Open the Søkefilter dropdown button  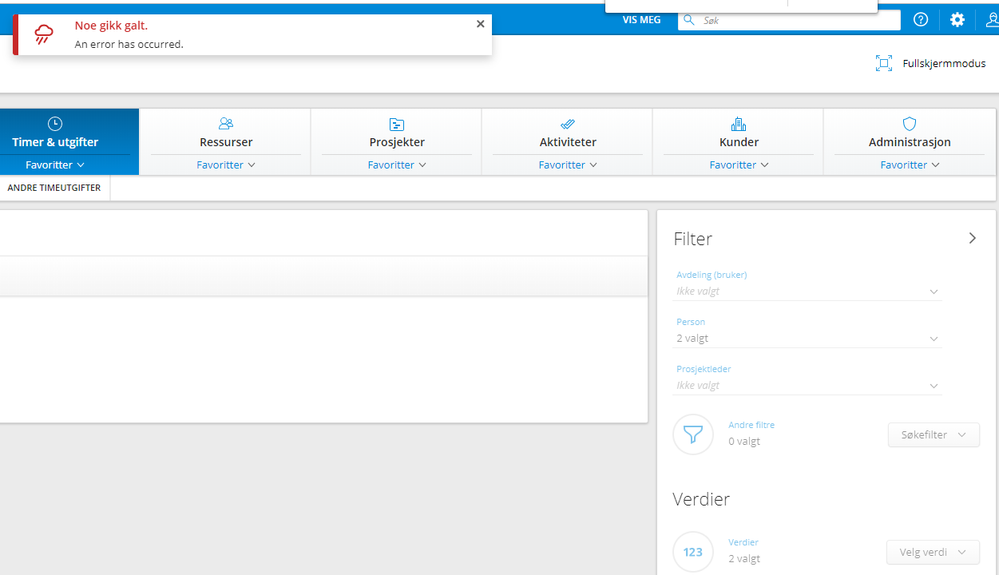coord(933,434)
